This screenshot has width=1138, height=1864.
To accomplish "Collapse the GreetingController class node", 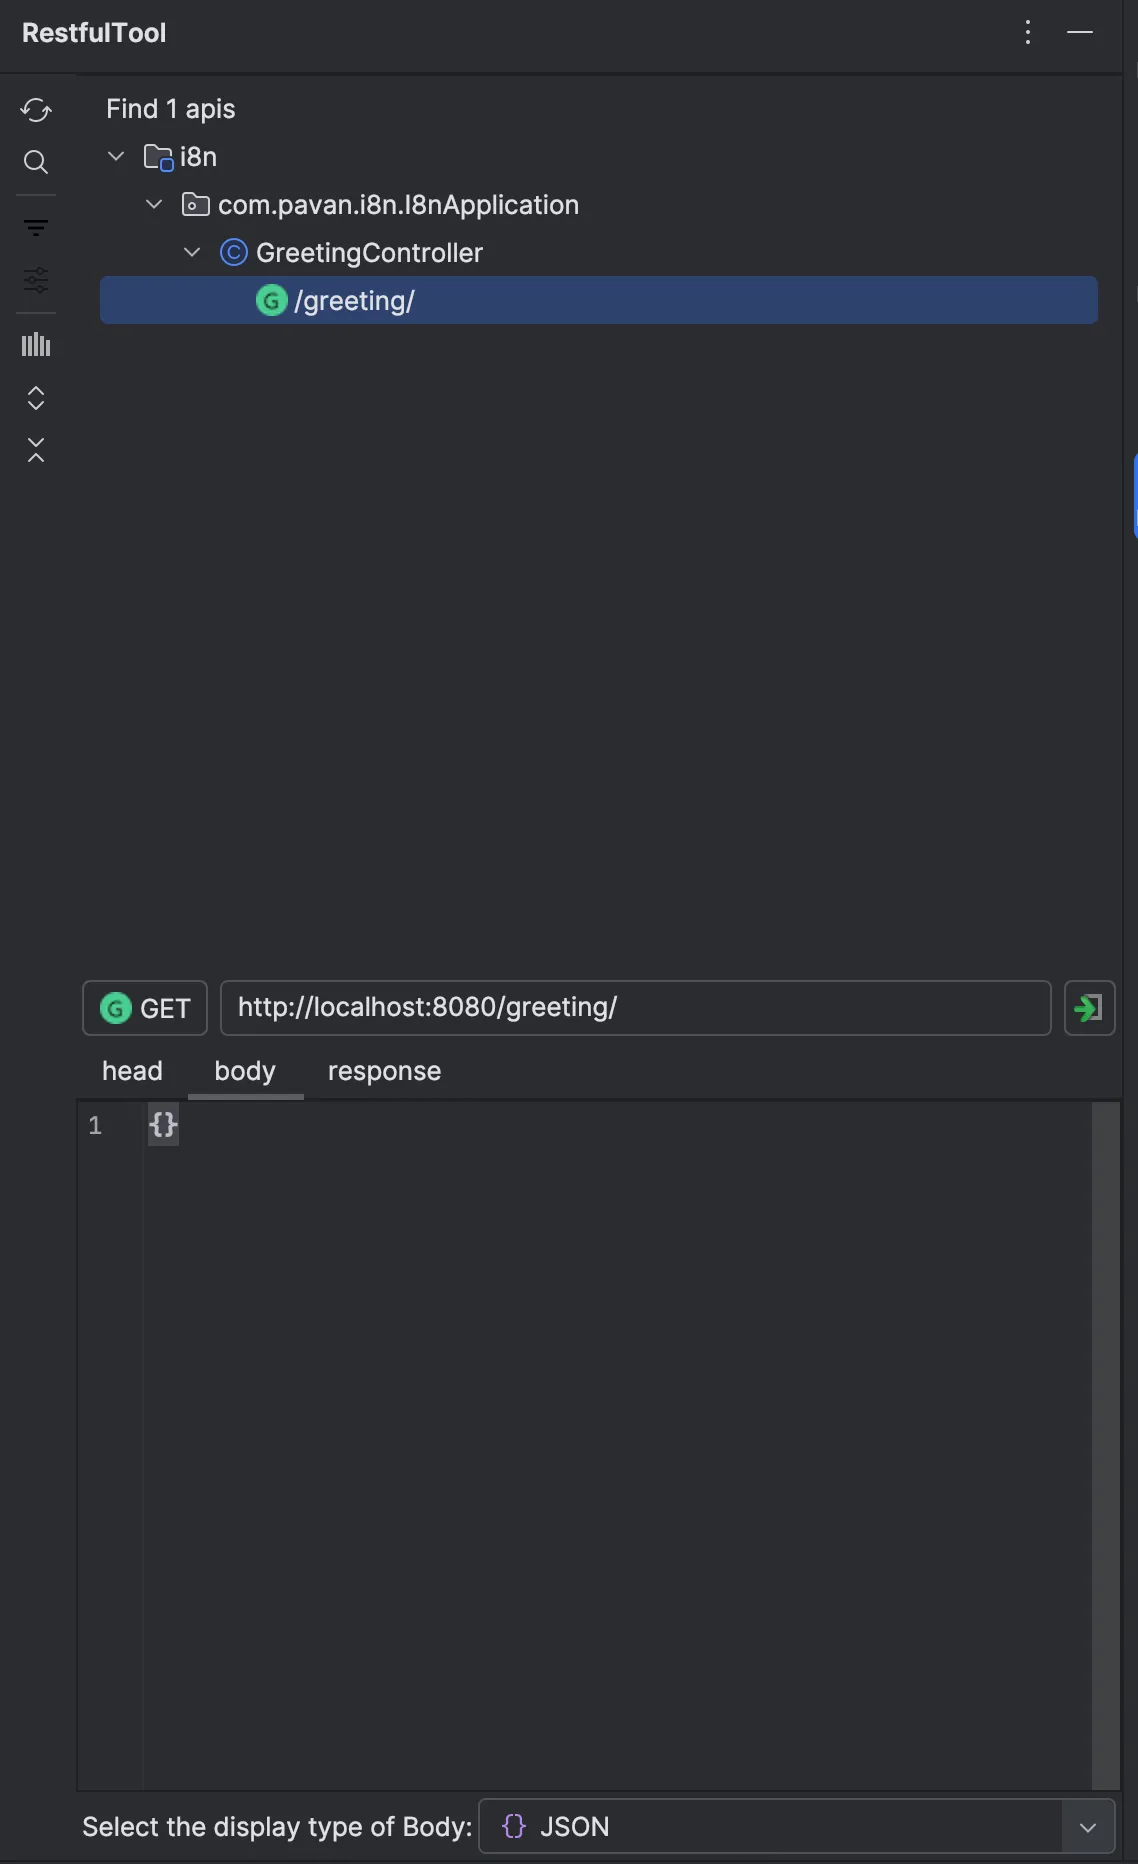I will 193,252.
